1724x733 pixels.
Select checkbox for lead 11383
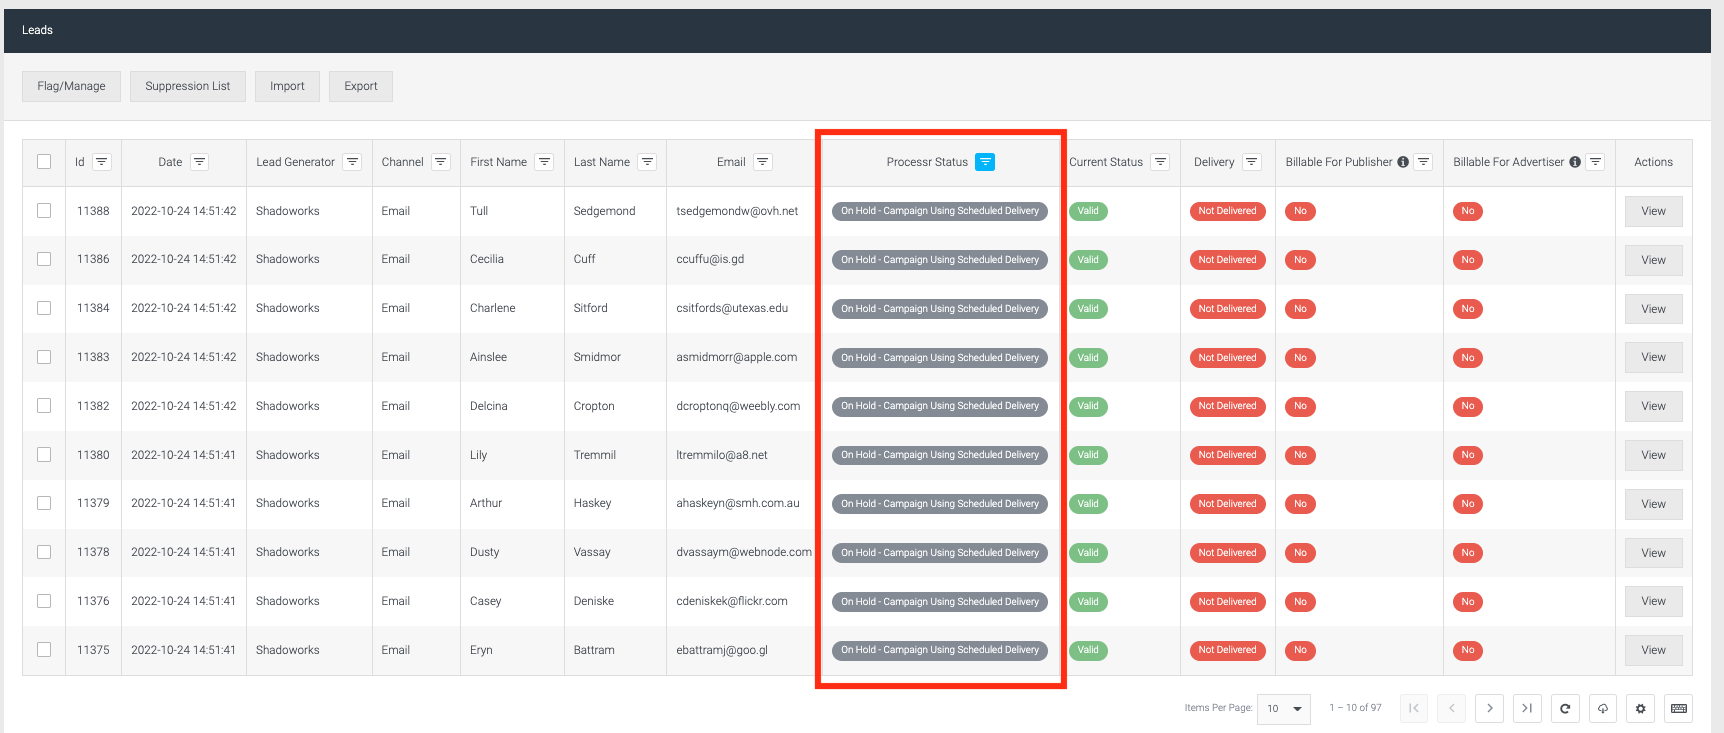[44, 357]
